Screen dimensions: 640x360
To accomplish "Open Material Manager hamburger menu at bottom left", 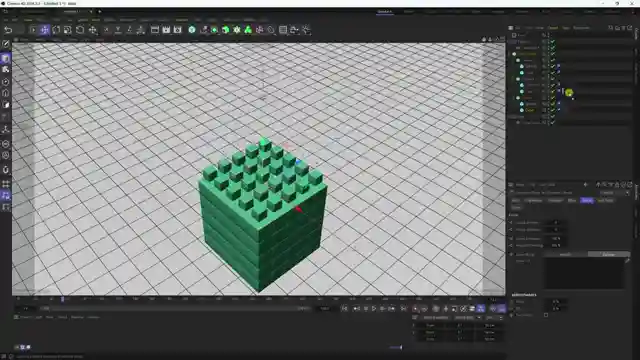I will tap(16, 317).
